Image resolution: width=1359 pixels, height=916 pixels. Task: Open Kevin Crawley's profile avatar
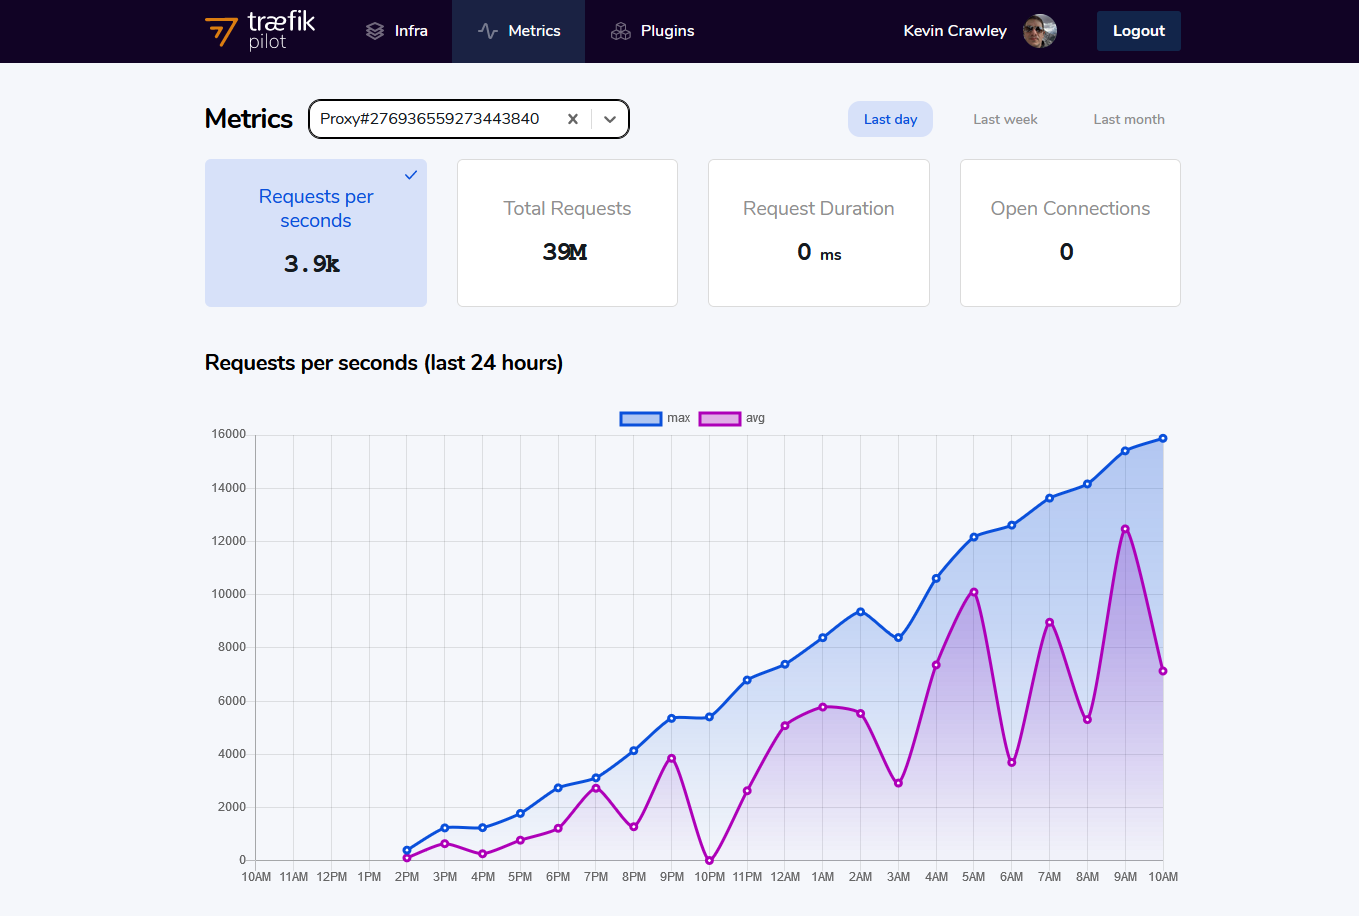tap(1040, 30)
